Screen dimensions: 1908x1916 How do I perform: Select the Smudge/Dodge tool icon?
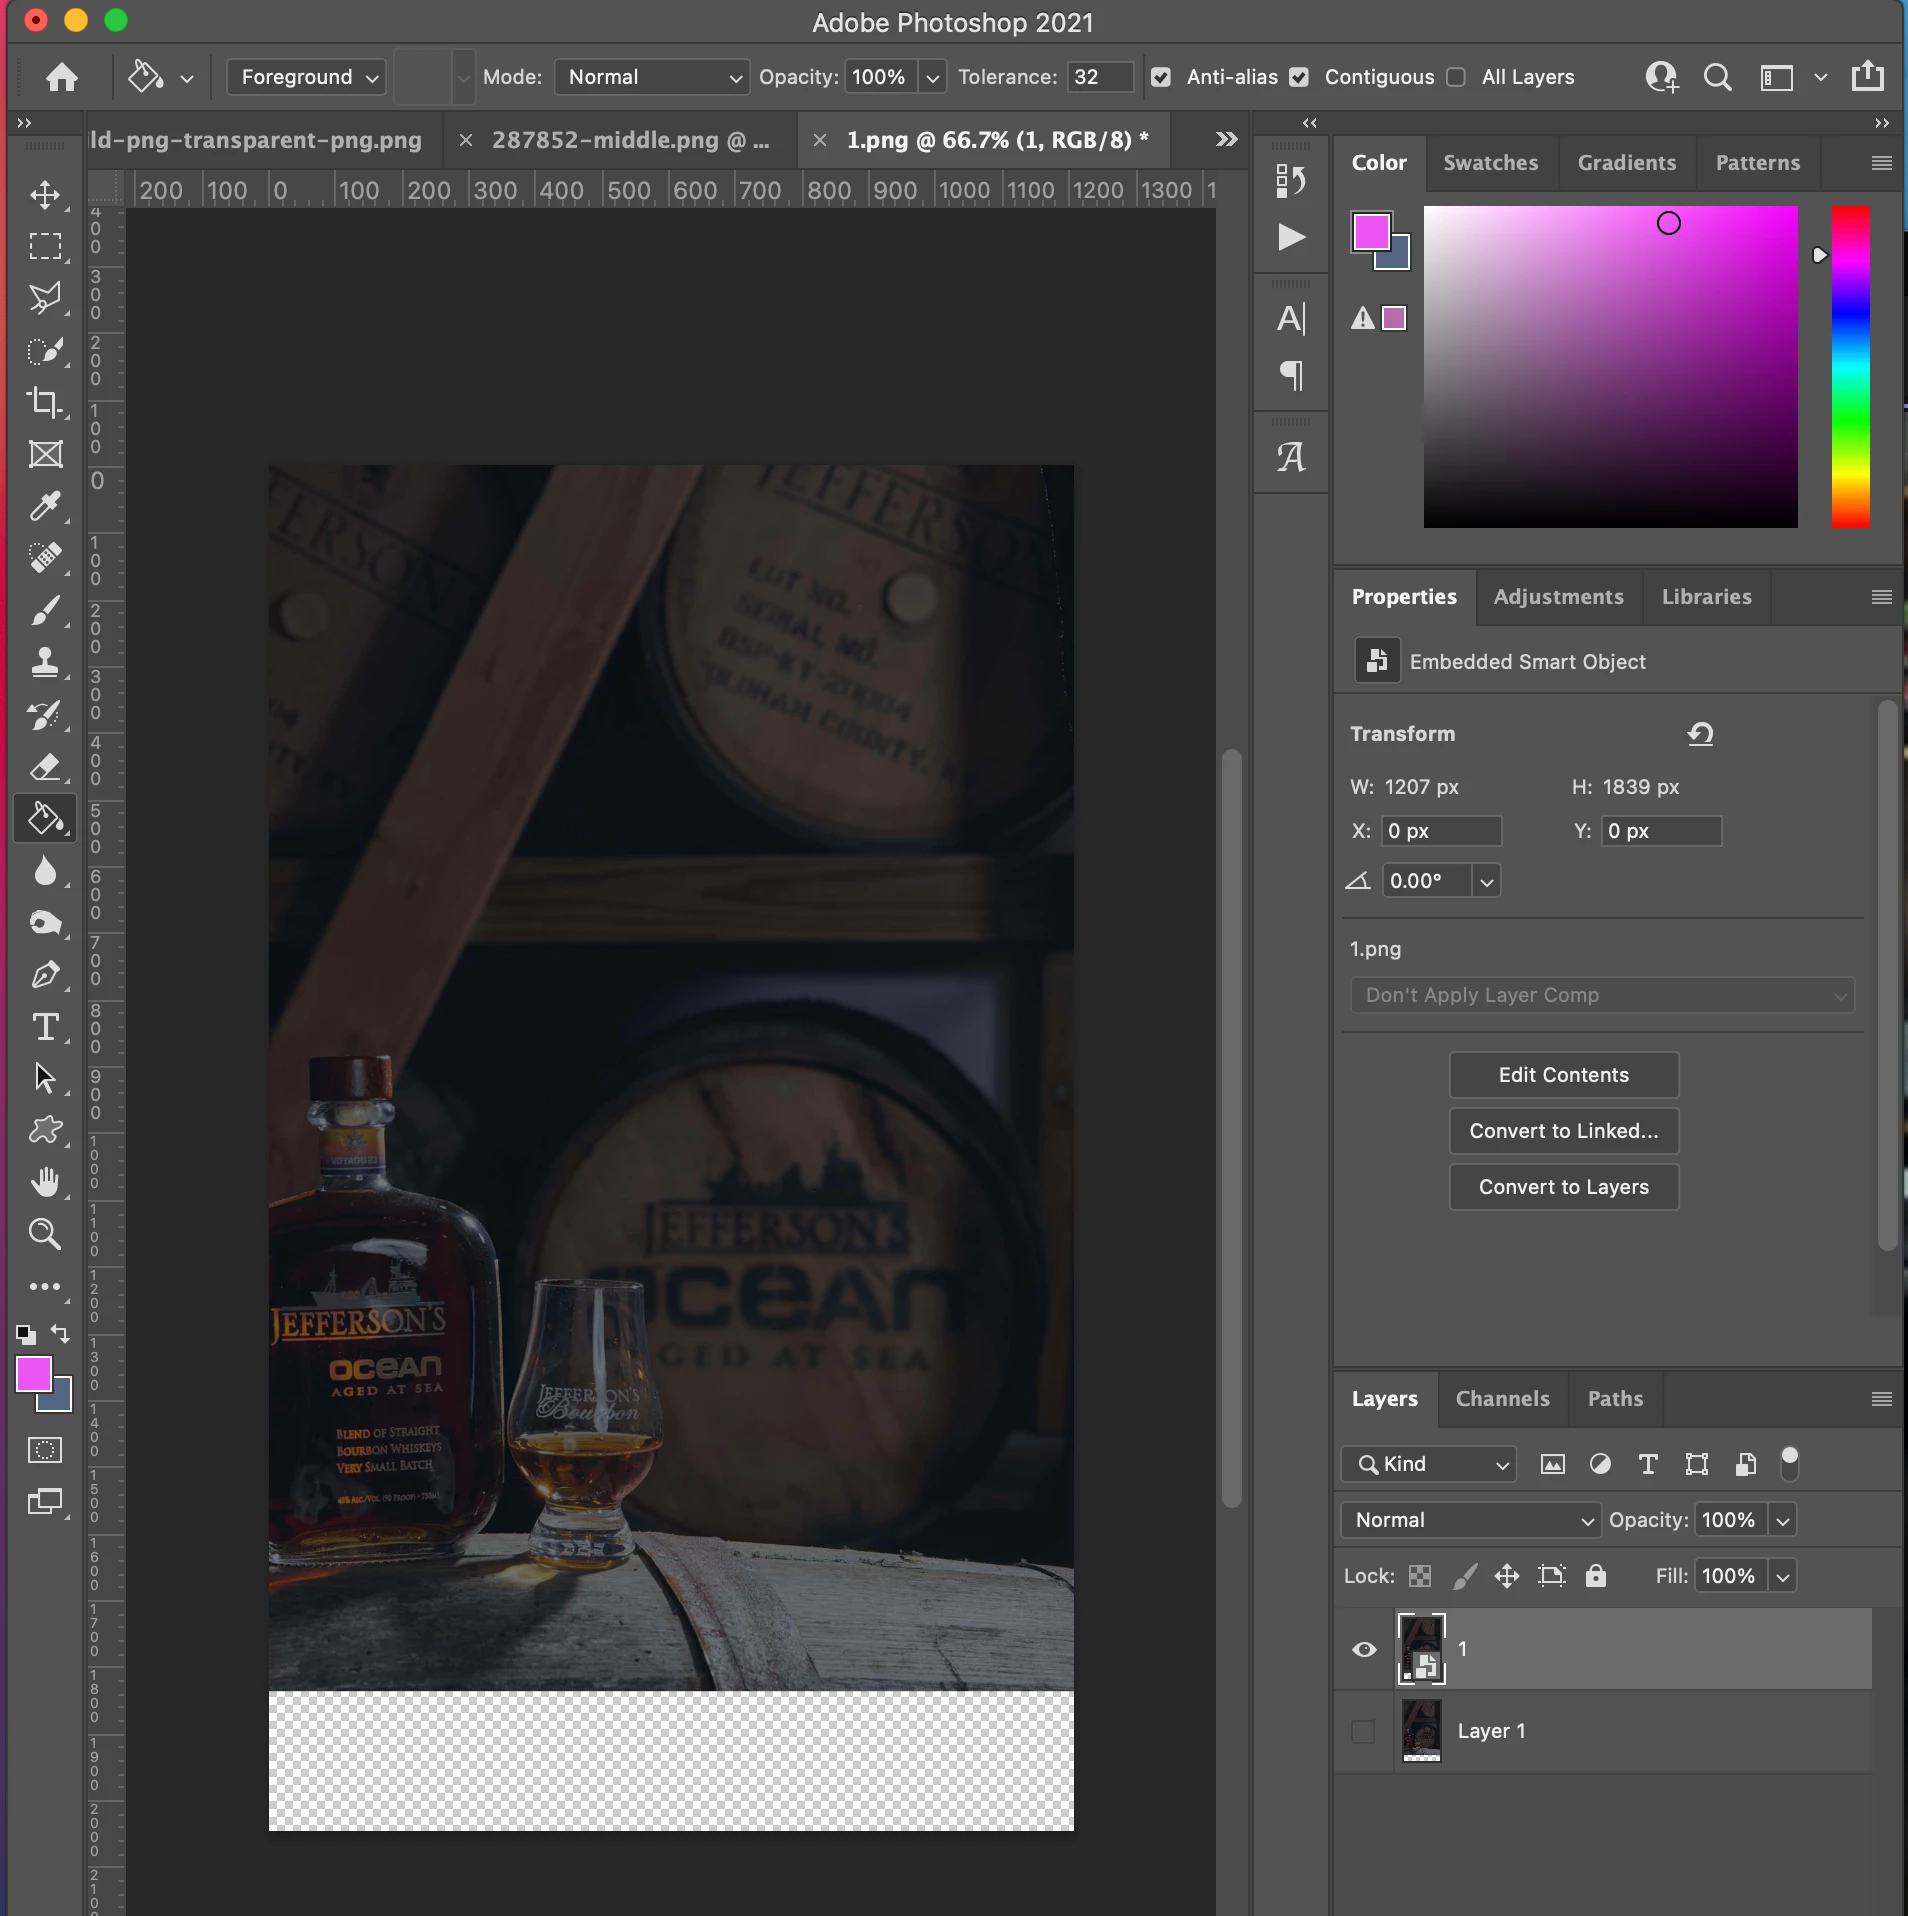point(45,923)
